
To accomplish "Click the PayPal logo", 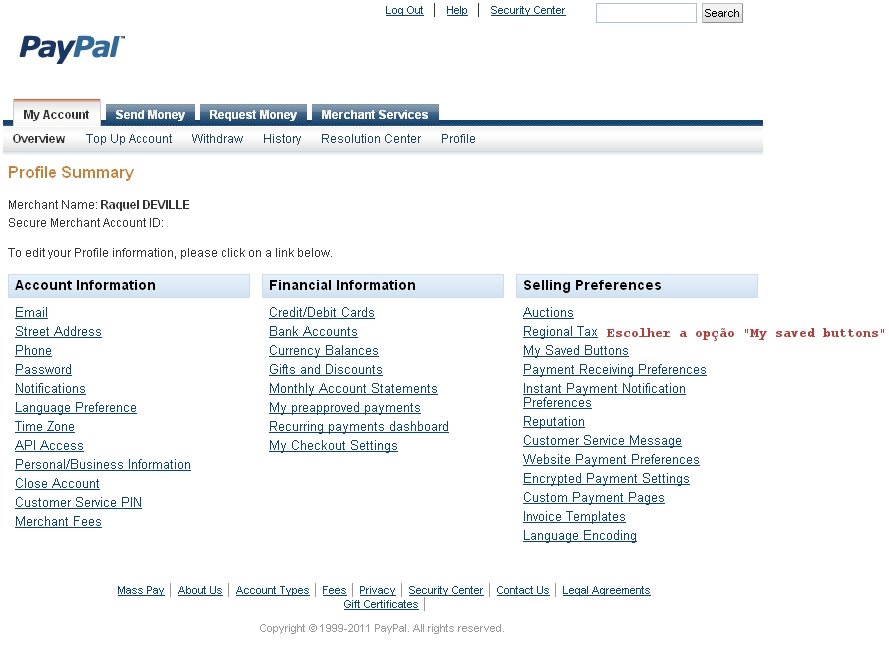I will tap(72, 49).
